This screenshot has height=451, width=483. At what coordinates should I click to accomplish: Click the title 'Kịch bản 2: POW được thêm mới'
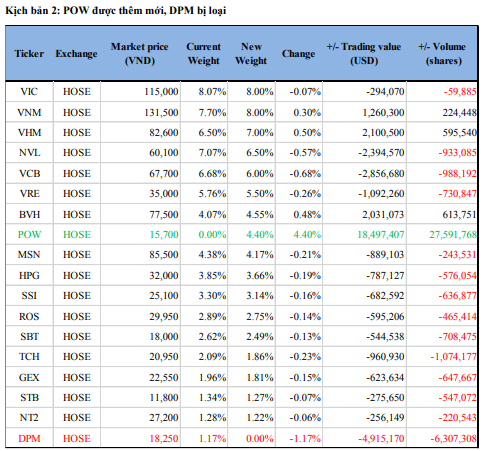pyautogui.click(x=86, y=11)
